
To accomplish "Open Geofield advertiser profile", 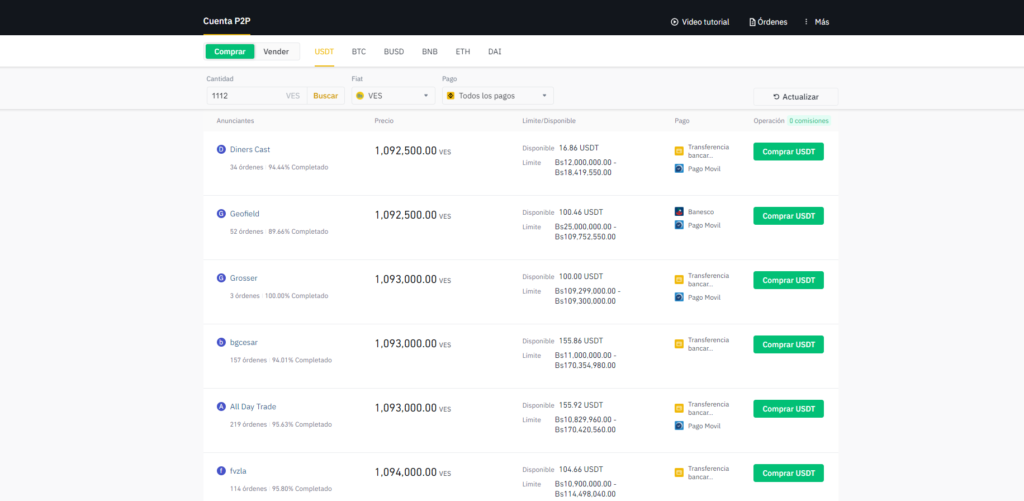I will click(245, 214).
